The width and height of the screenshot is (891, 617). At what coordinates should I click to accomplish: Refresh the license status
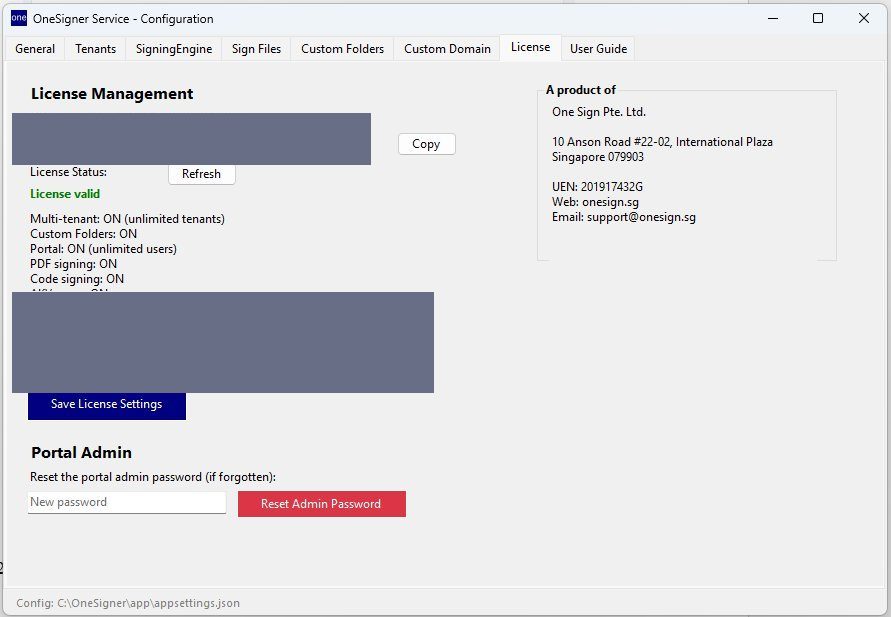202,174
